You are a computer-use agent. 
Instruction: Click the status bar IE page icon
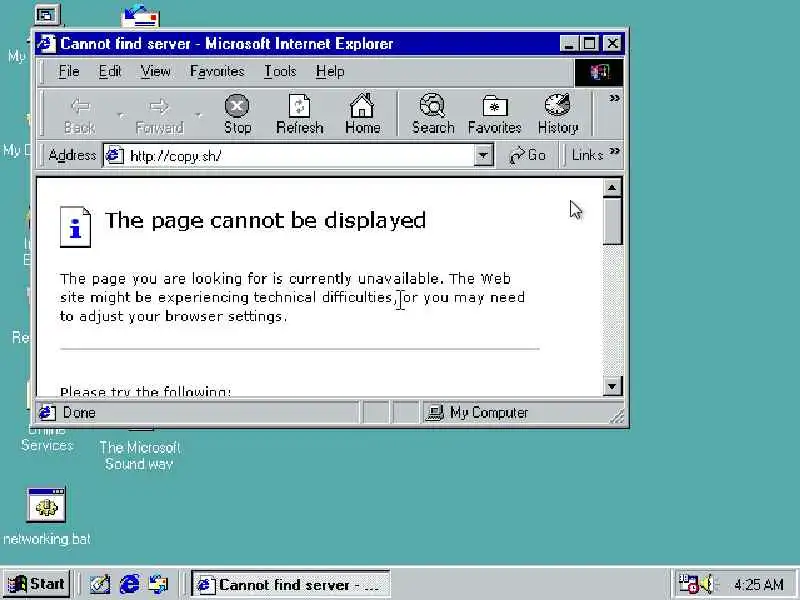[x=47, y=412]
